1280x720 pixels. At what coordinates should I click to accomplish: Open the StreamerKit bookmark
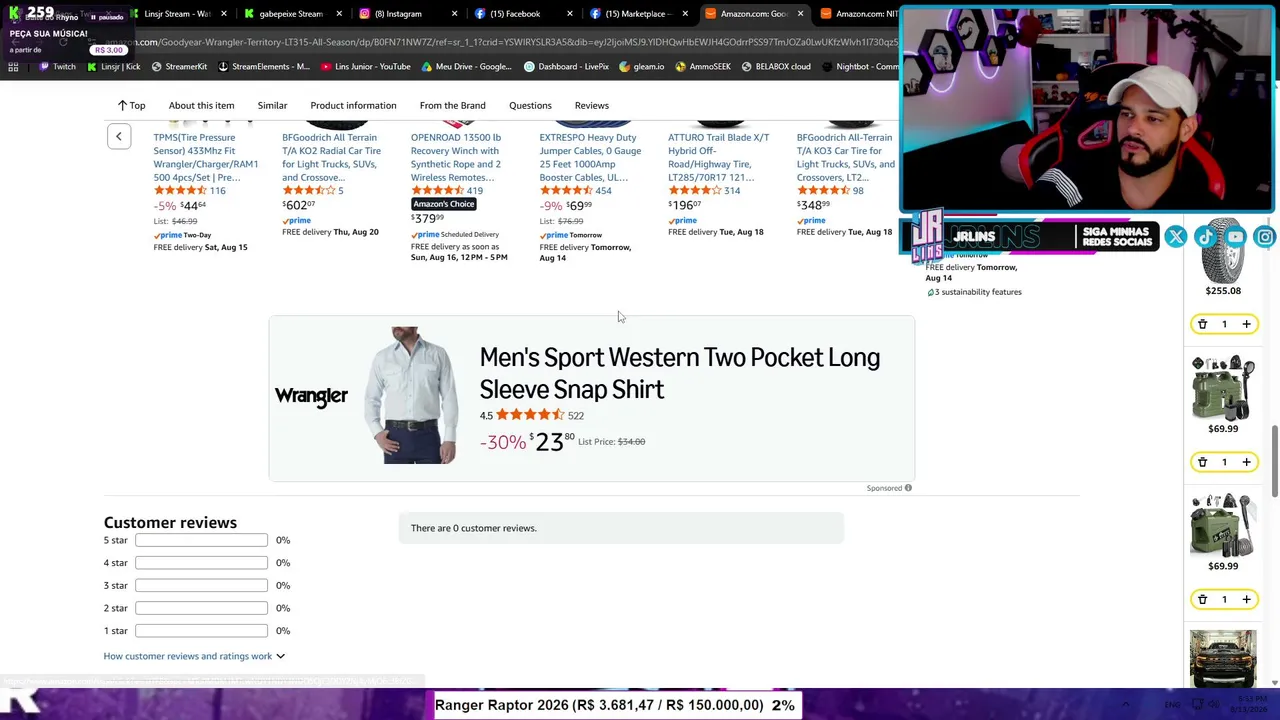[x=179, y=67]
